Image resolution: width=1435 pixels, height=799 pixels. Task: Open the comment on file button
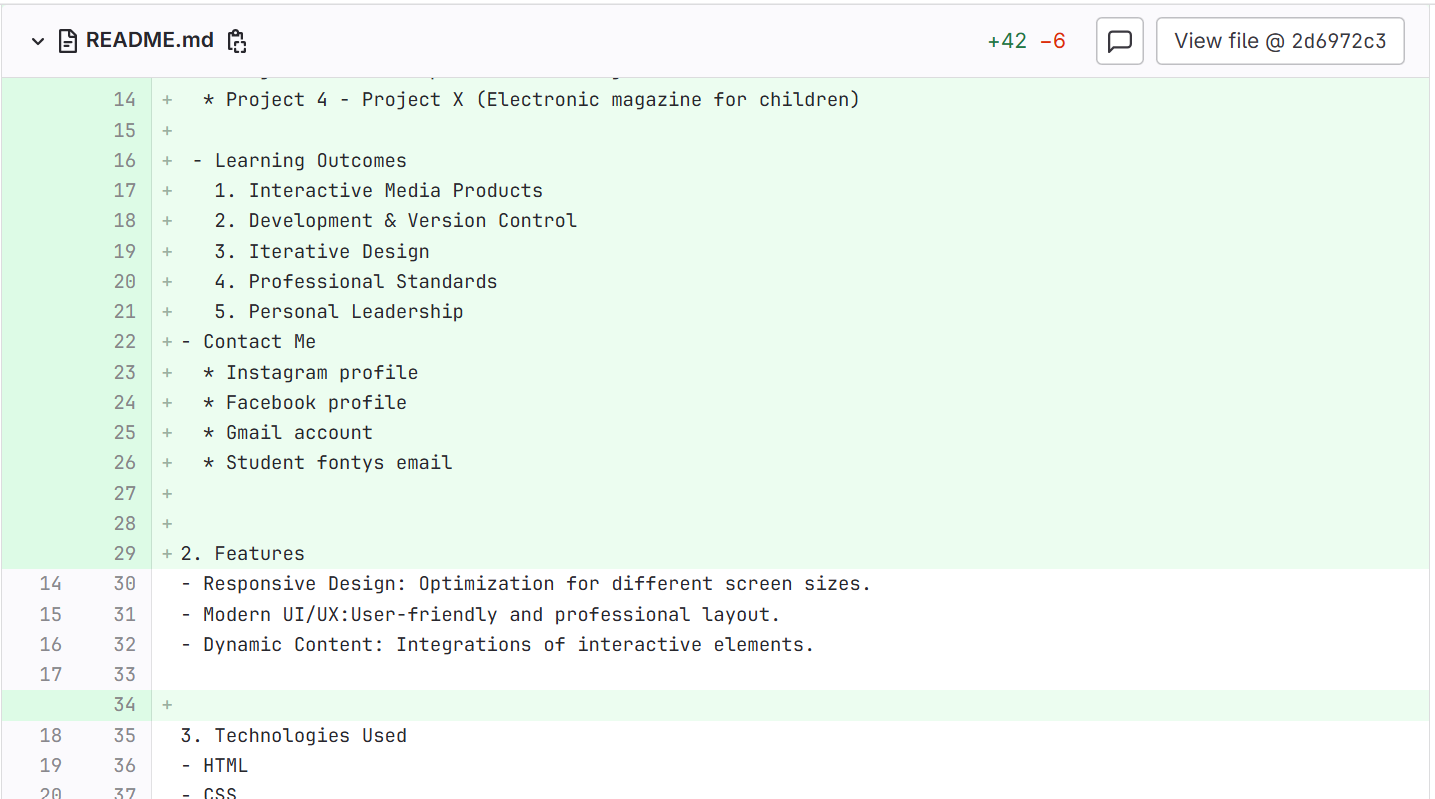1119,41
